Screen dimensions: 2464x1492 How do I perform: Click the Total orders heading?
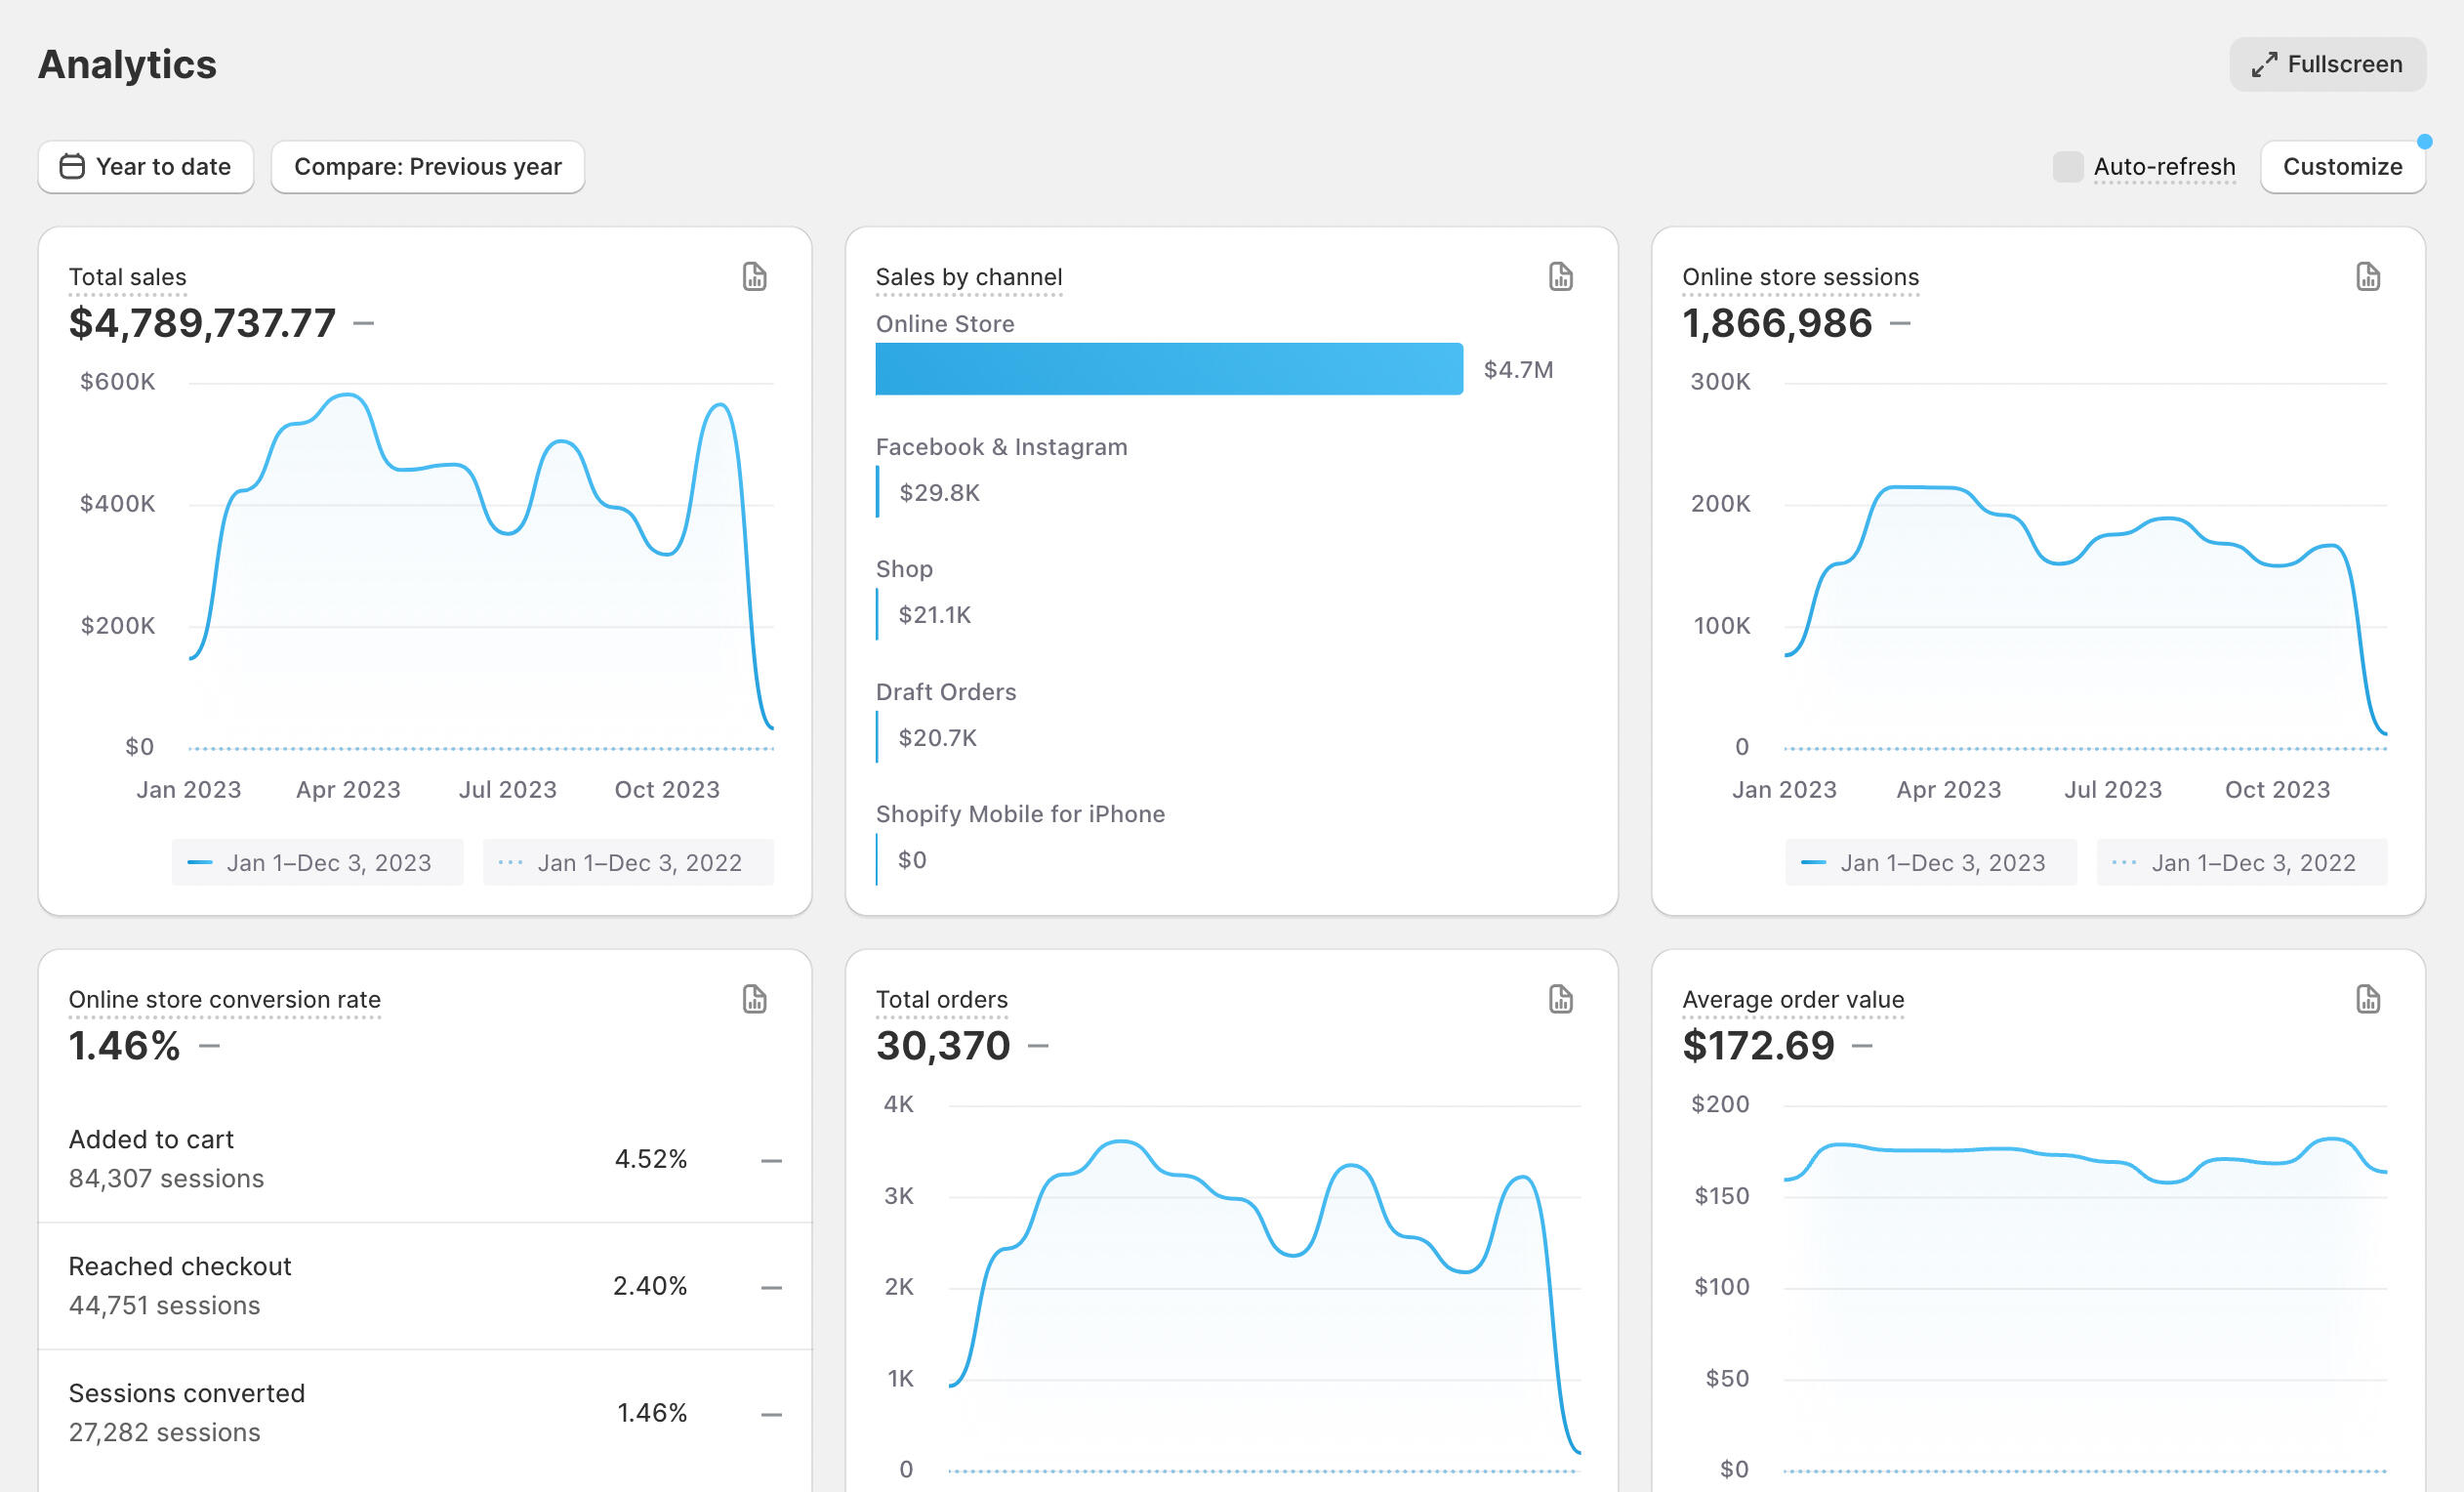(x=941, y=999)
